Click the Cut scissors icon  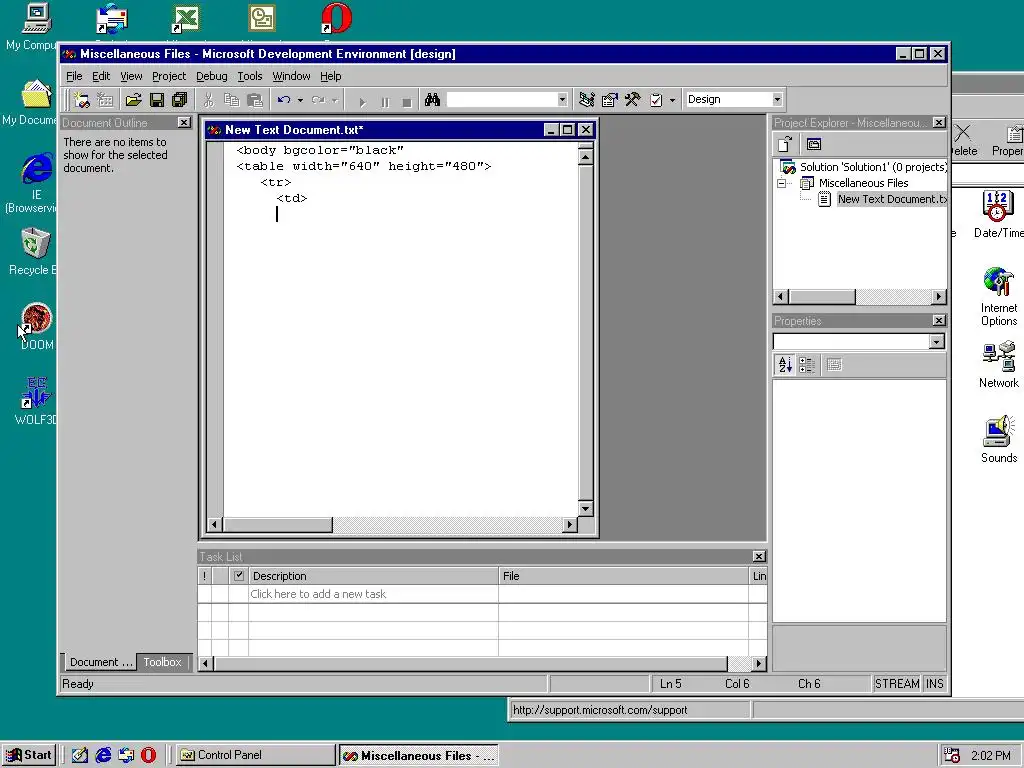[208, 100]
